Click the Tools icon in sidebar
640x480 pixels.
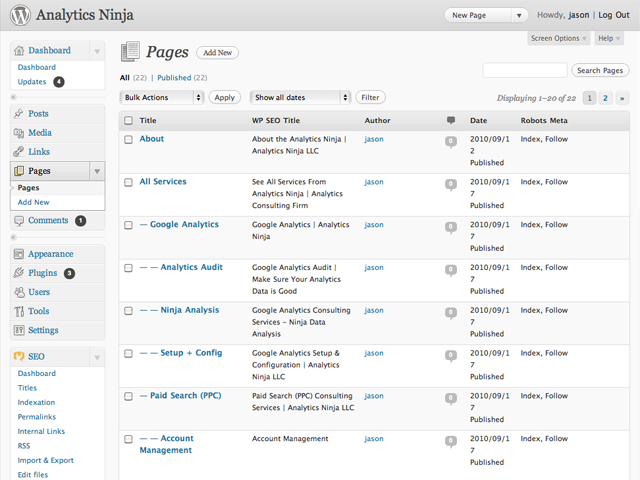[19, 311]
